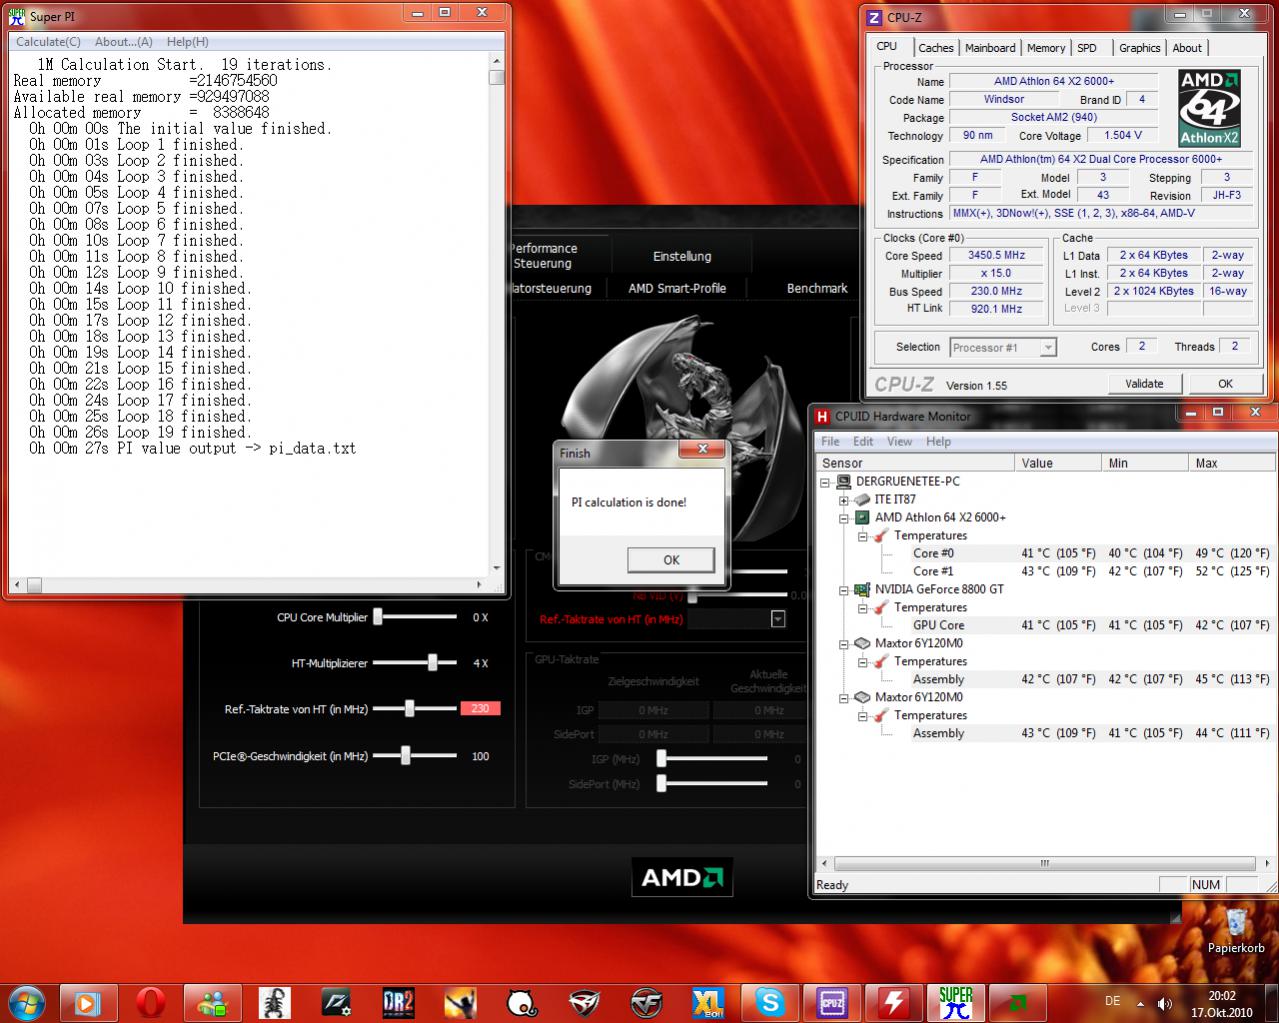Click the PCIe-Geschwindigkeit slider handle
Screen dimensions: 1279x1023
(405, 755)
